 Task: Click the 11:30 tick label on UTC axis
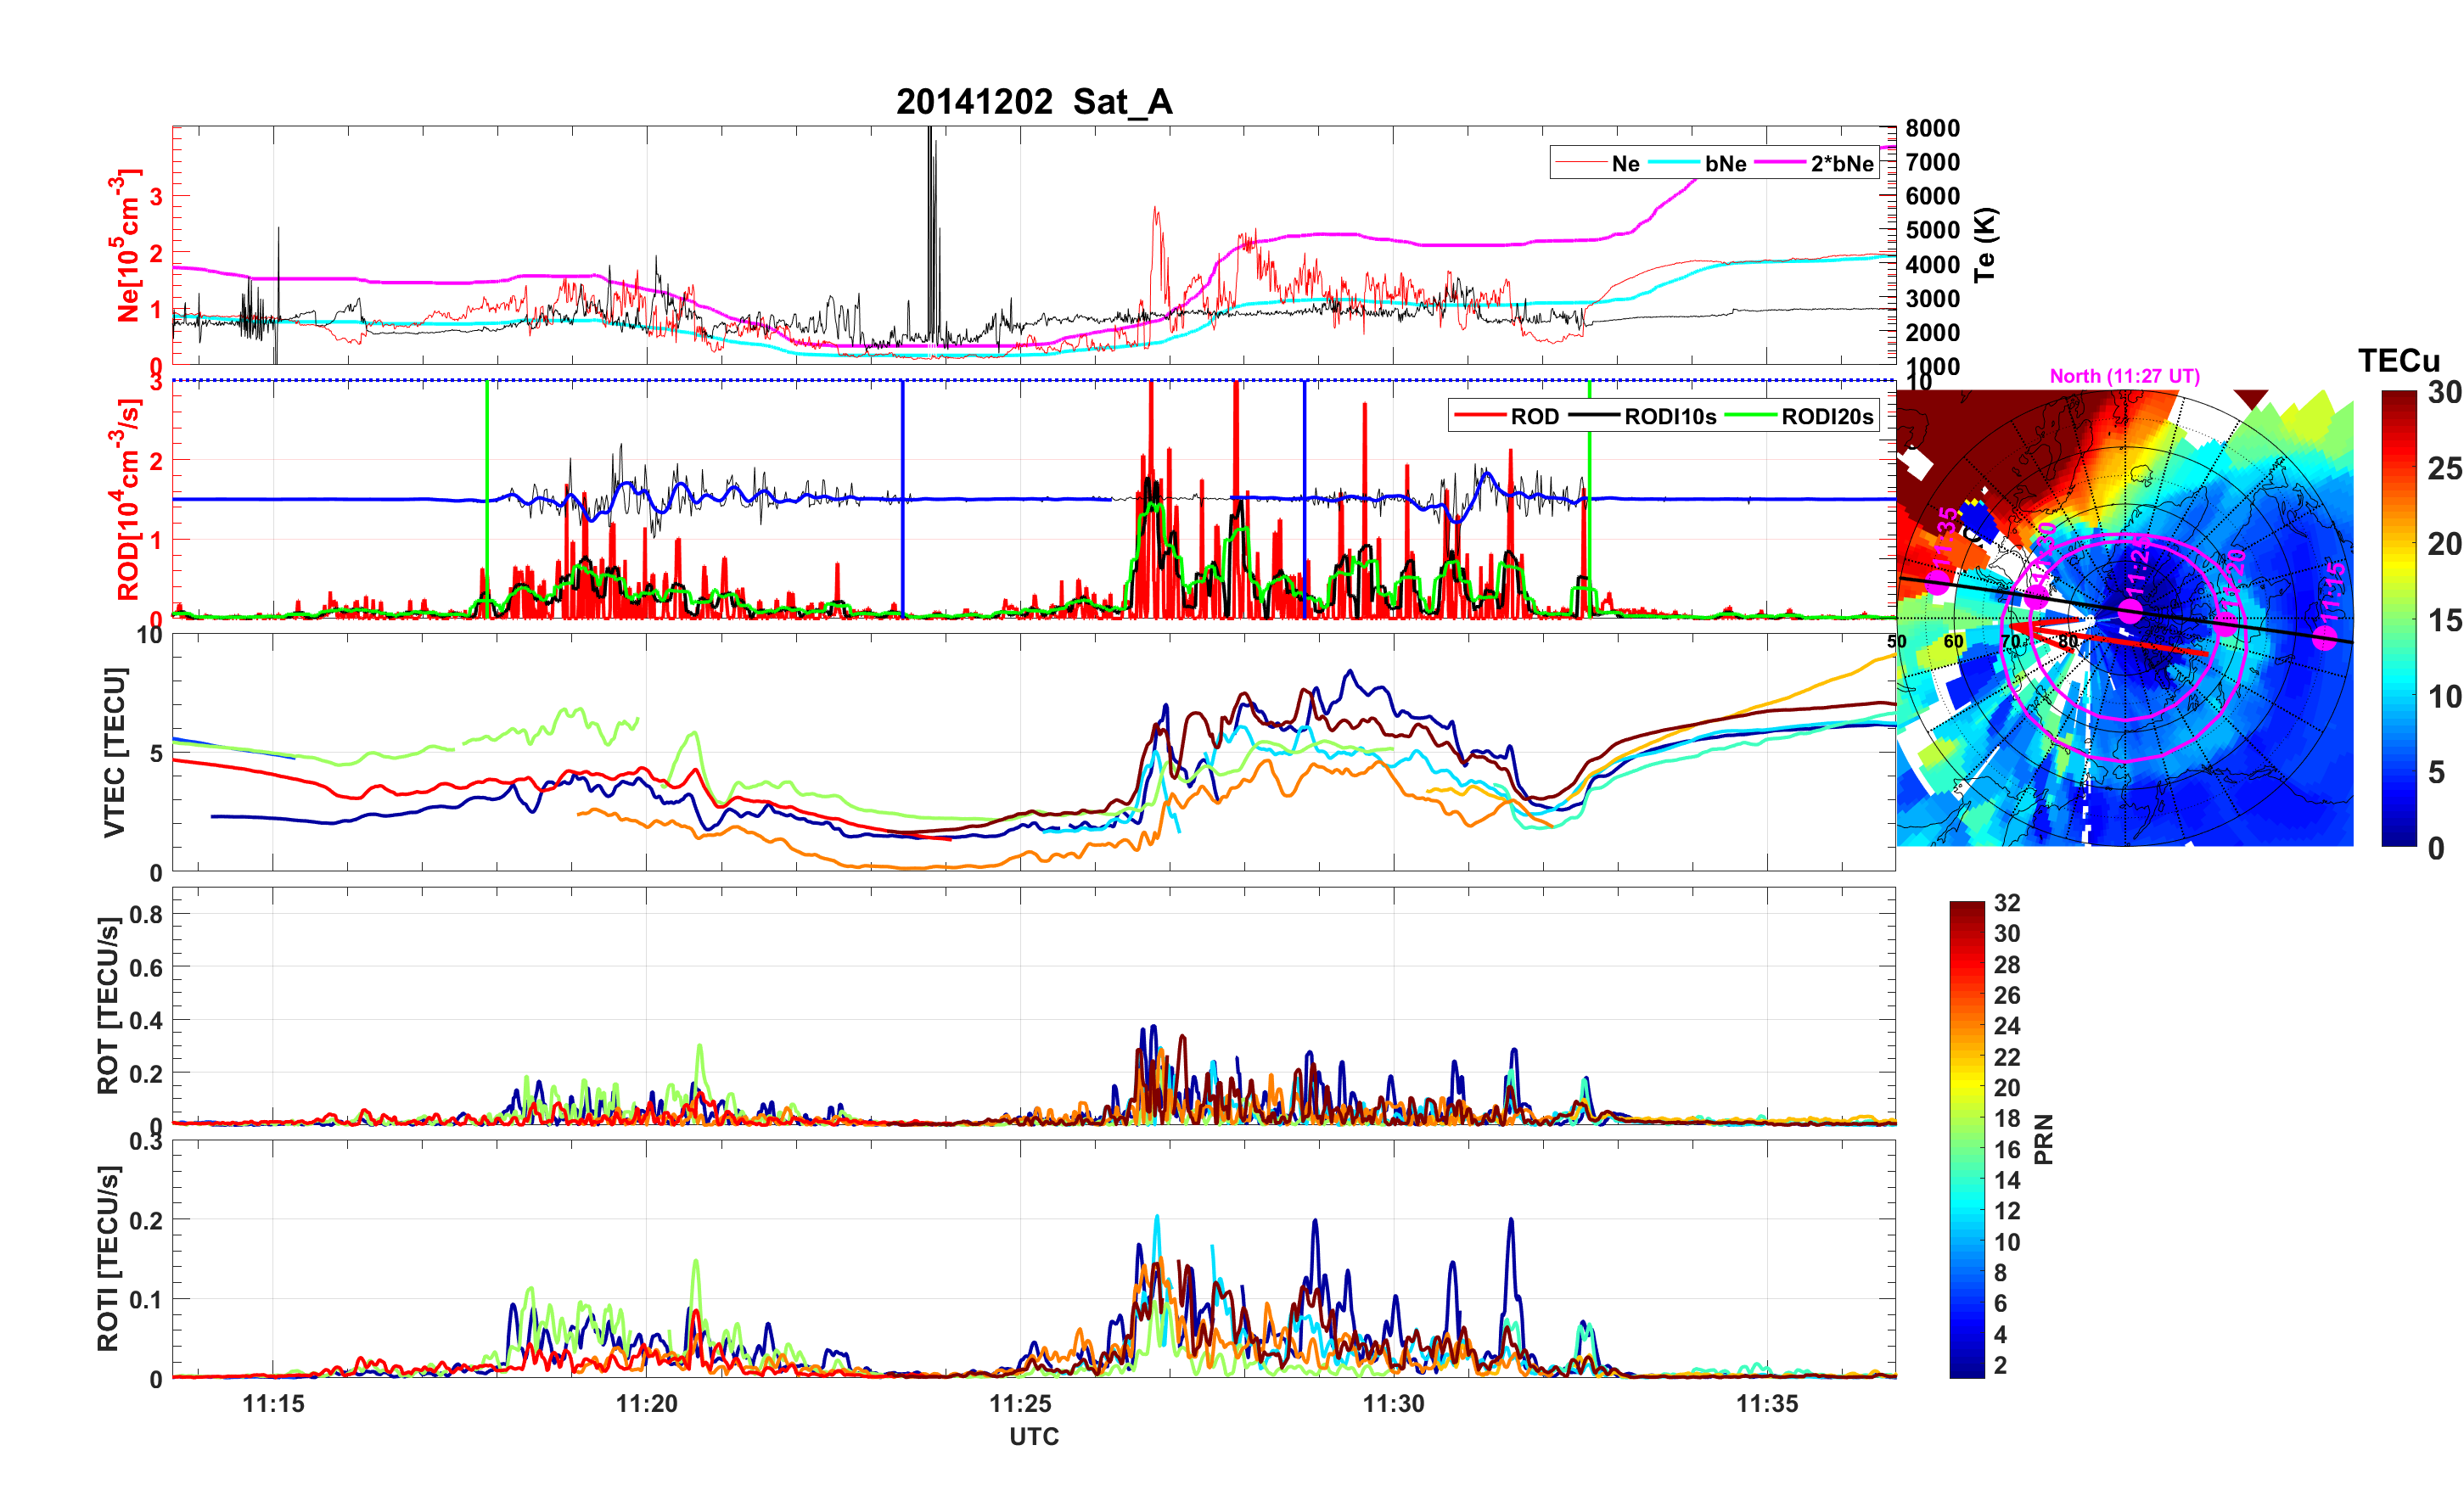[x=1393, y=1403]
